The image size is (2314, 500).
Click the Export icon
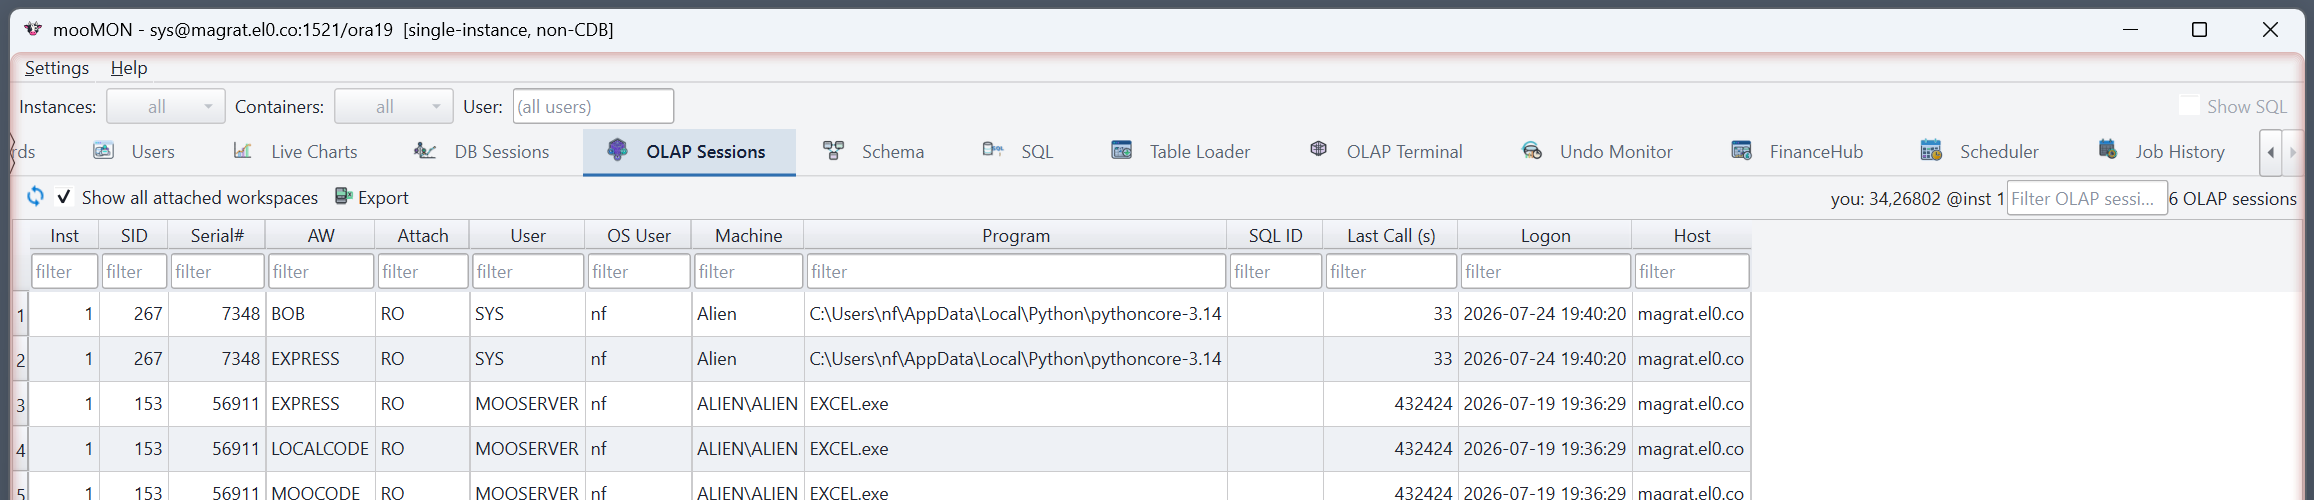(x=343, y=196)
